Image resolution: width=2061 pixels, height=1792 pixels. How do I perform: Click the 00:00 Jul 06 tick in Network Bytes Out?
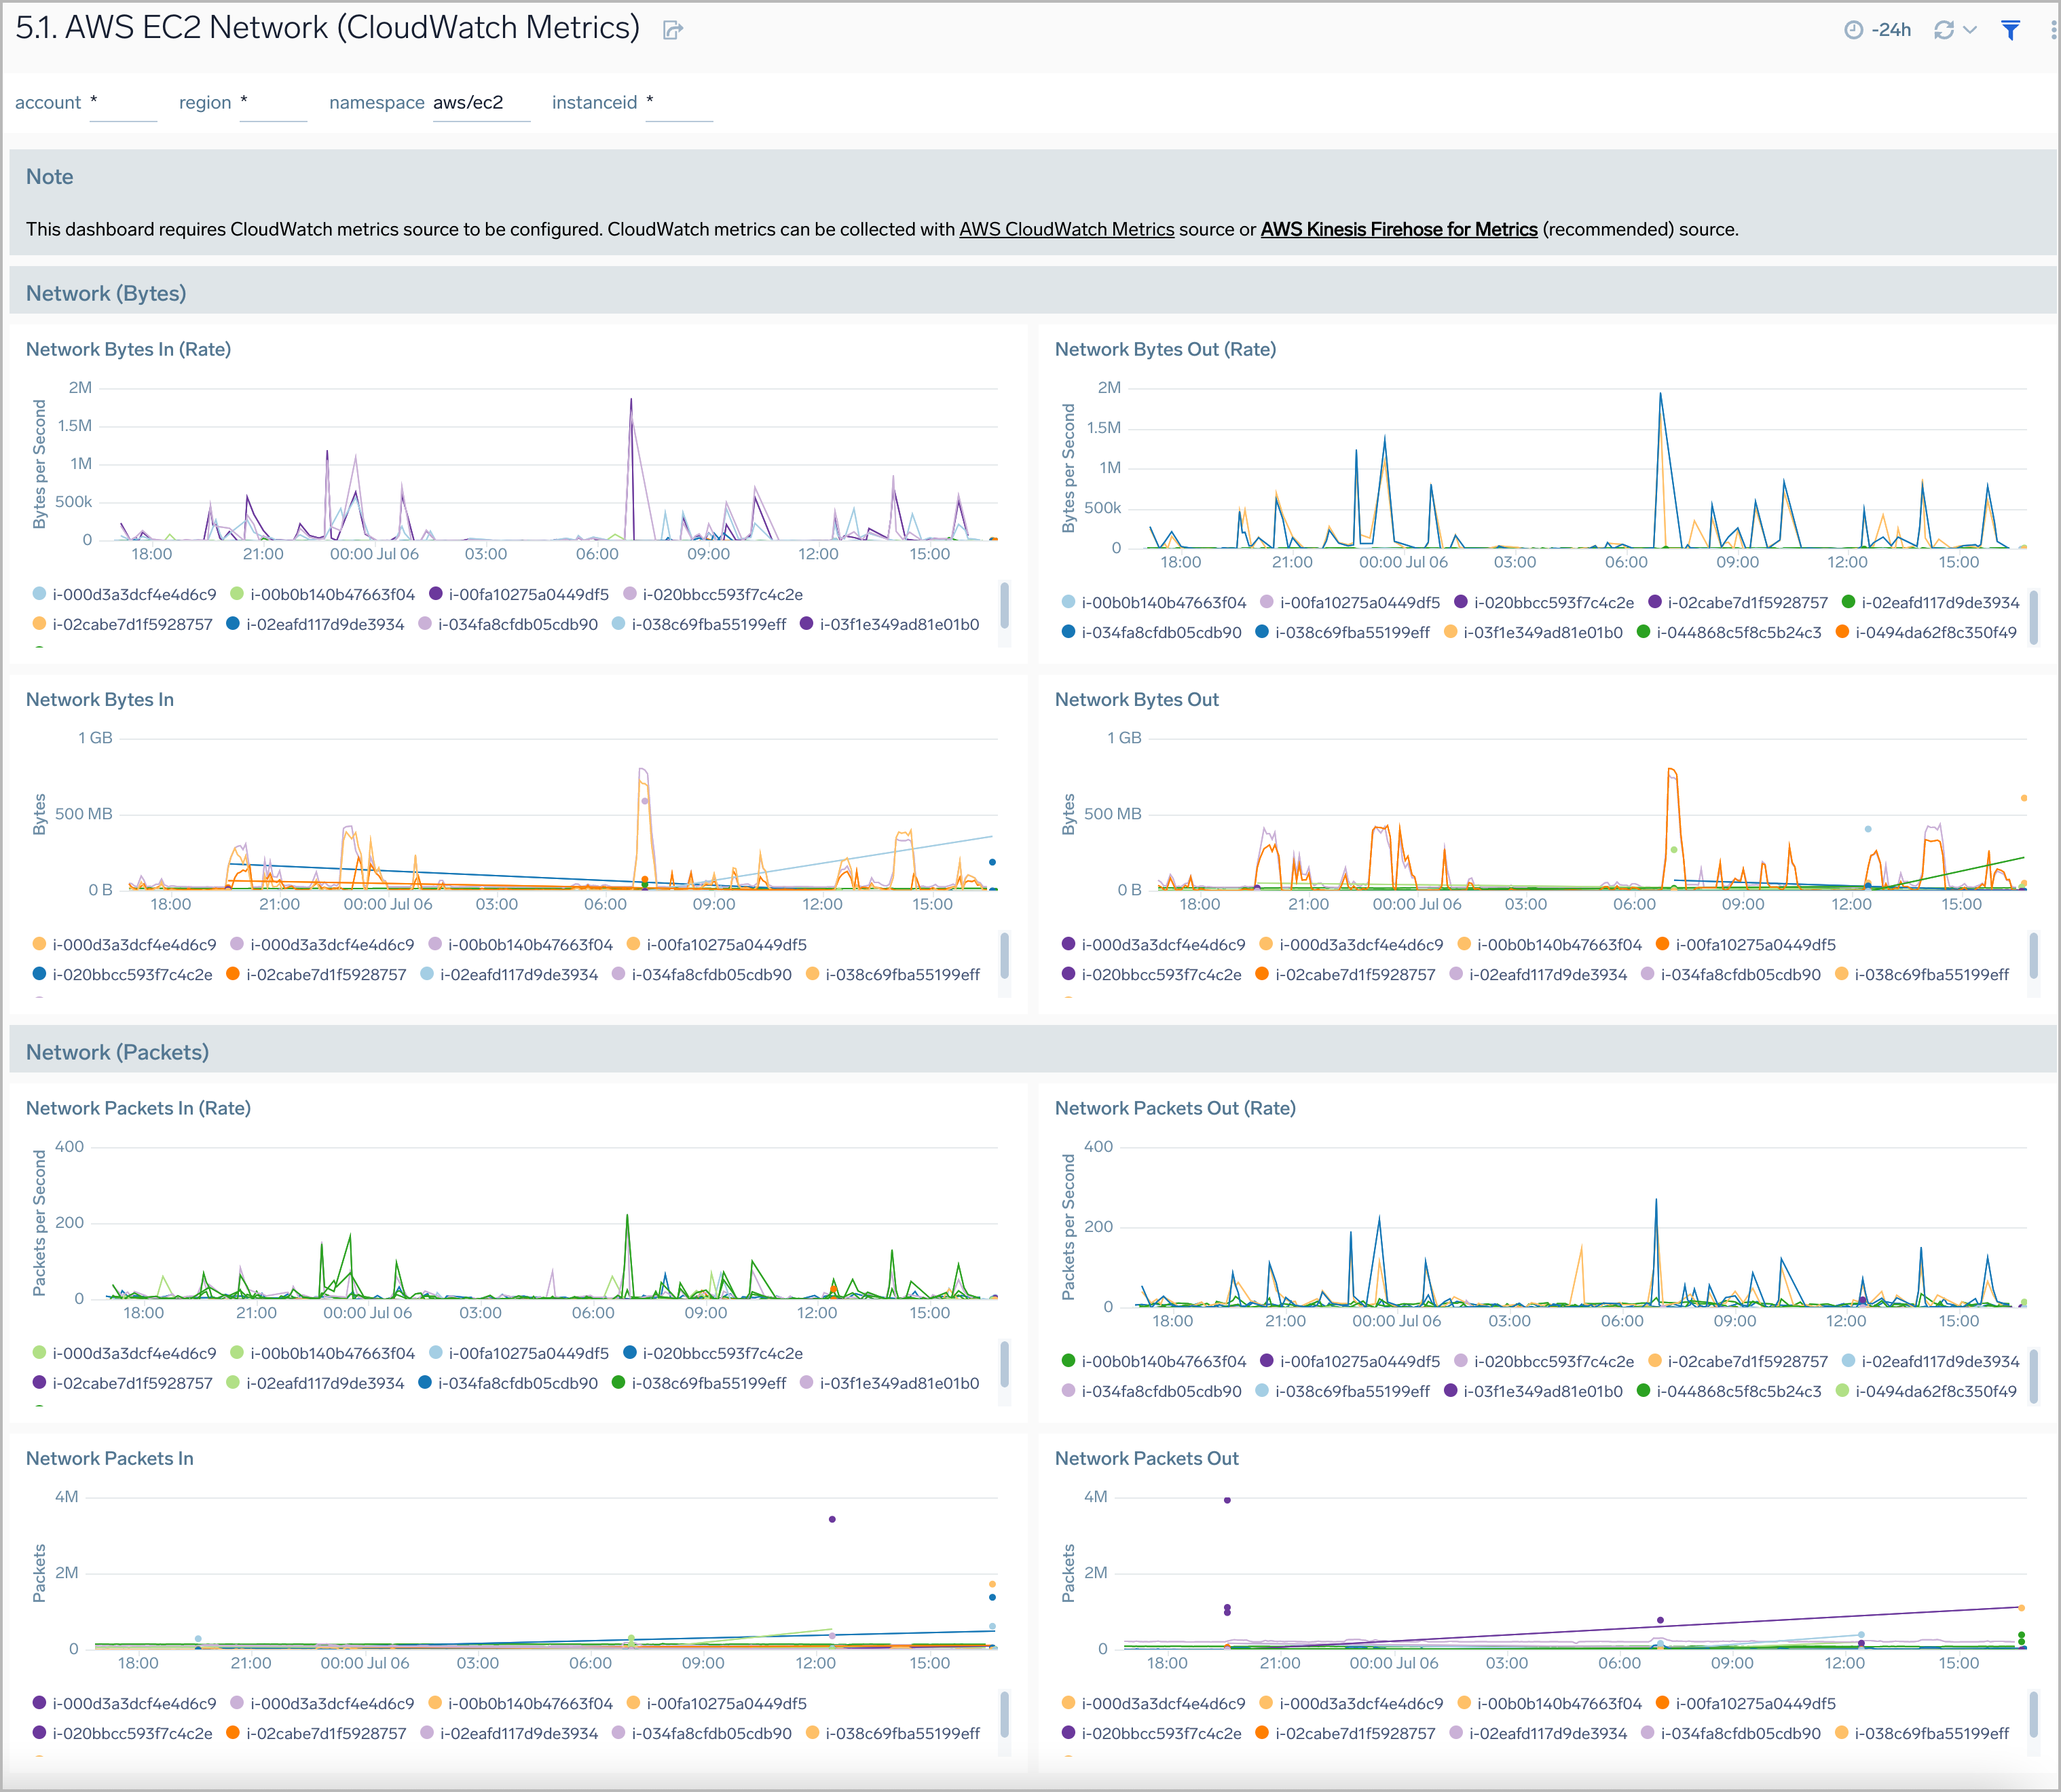click(1416, 904)
